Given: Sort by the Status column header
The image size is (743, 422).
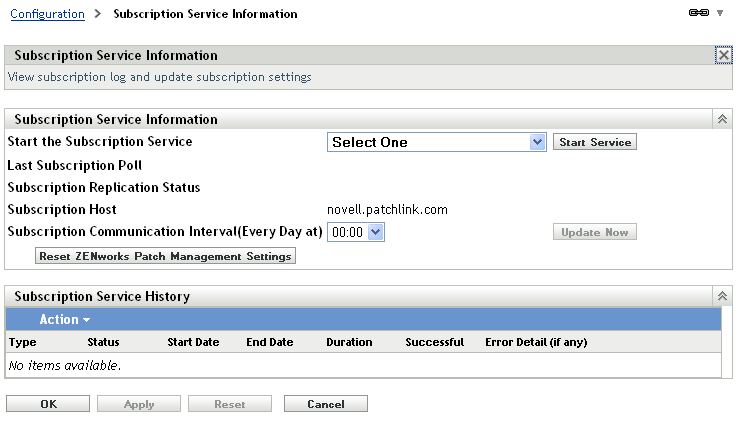Looking at the screenshot, I should point(103,342).
